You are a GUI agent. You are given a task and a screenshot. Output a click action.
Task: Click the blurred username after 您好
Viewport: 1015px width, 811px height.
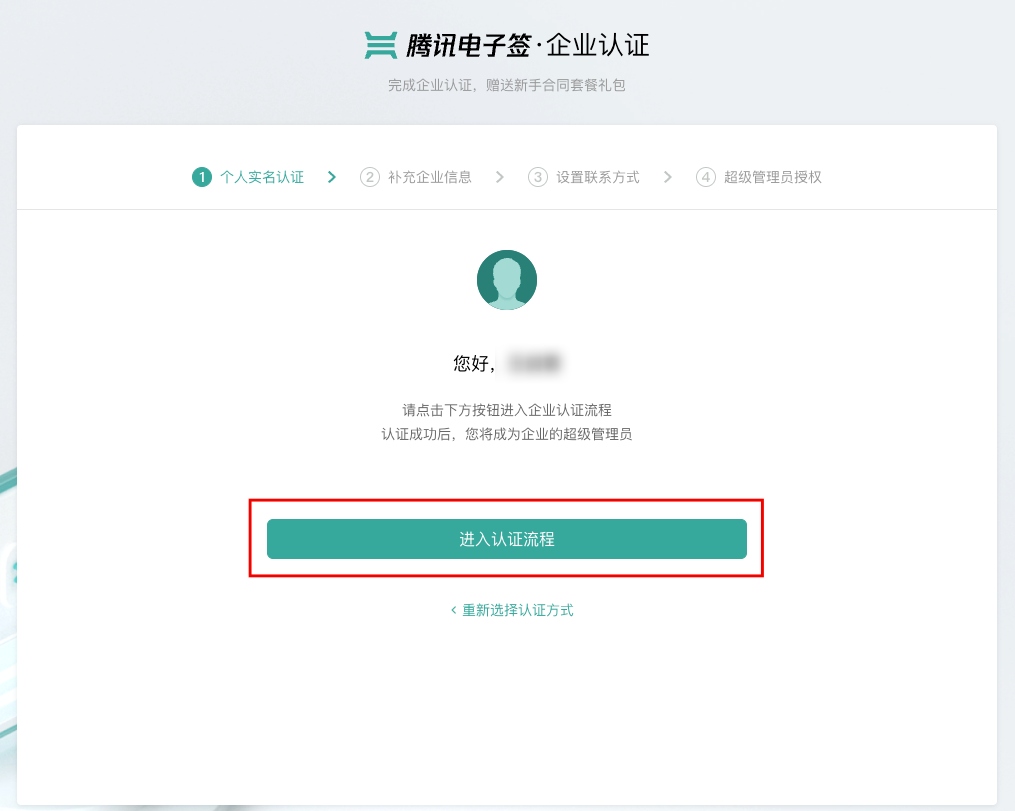point(534,362)
